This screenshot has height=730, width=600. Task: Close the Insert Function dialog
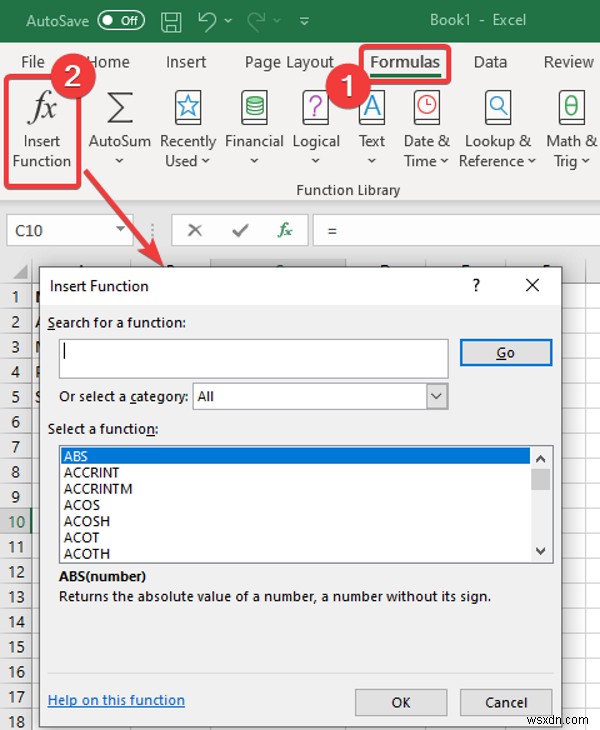[532, 285]
